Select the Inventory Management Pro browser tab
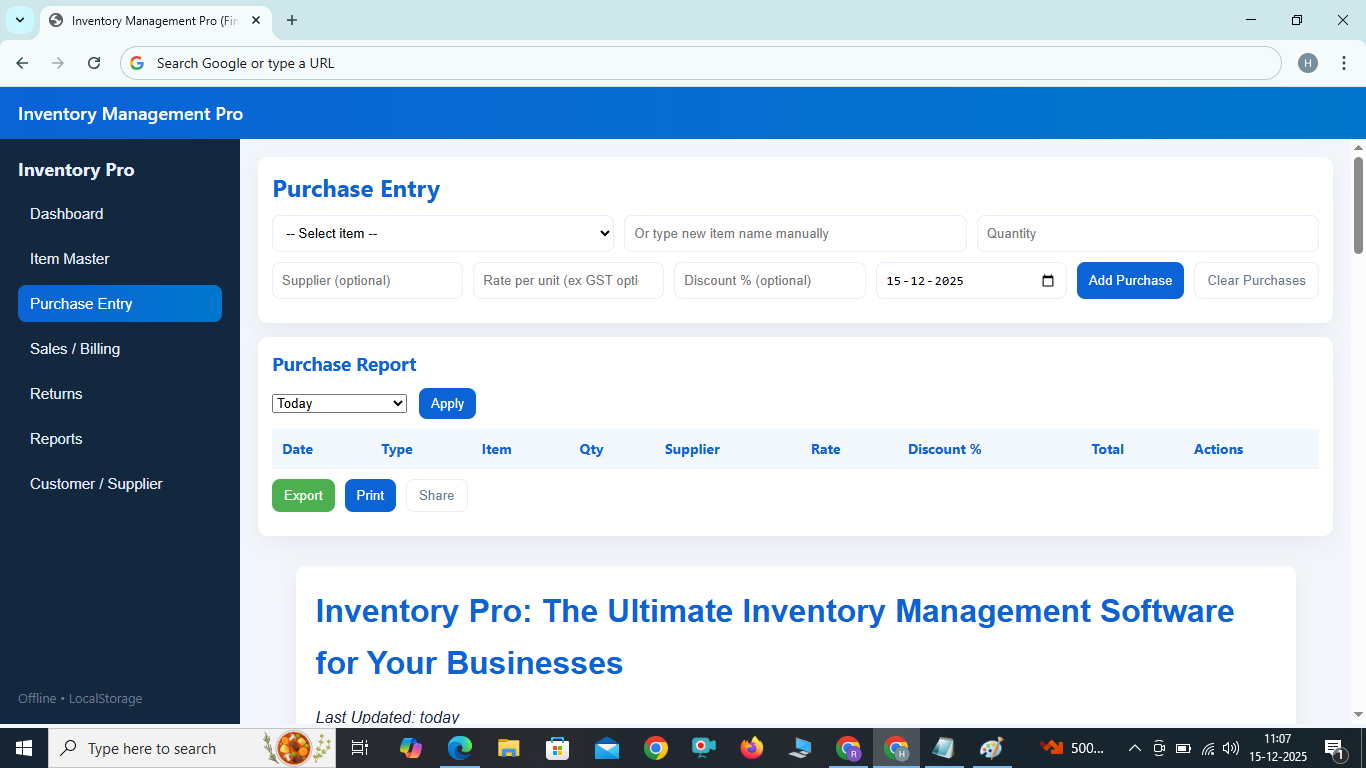Screen dimensions: 1366x768 pyautogui.click(x=150, y=20)
